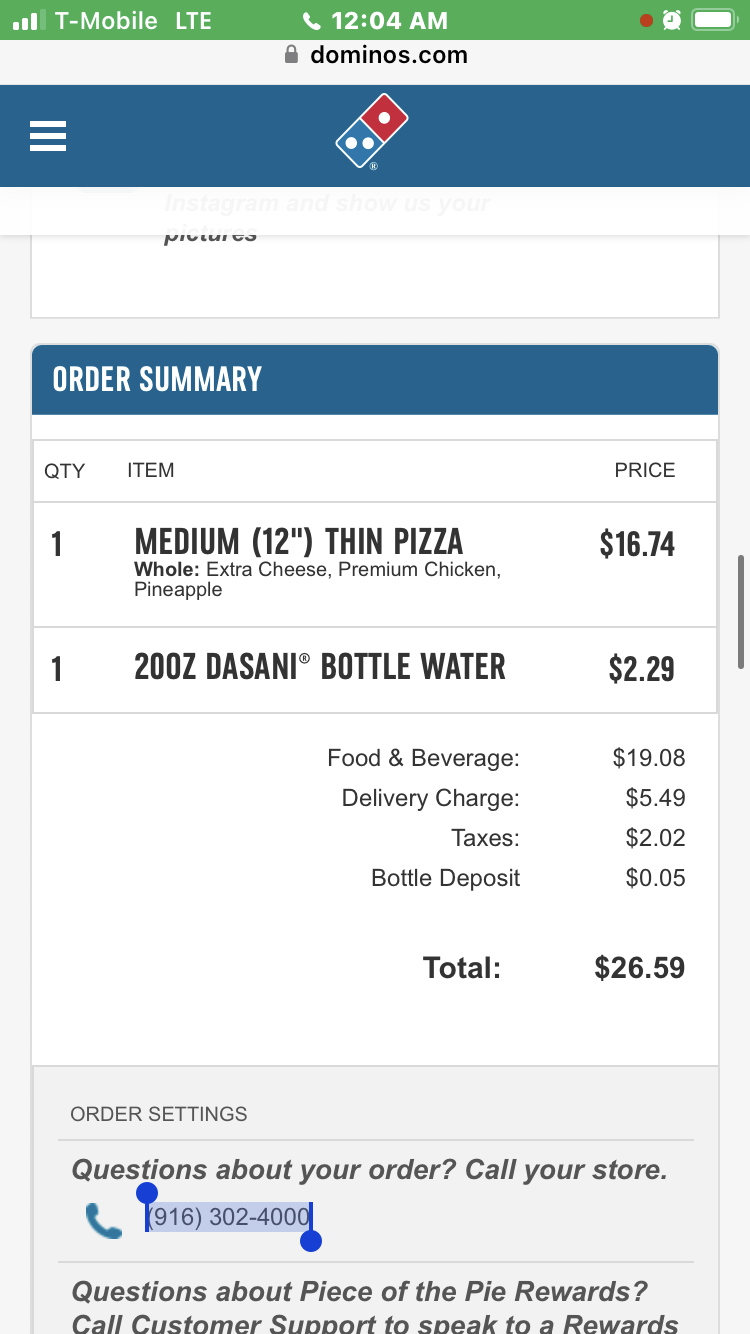Tap the dominos.com address bar
The height and width of the screenshot is (1334, 750).
click(388, 55)
